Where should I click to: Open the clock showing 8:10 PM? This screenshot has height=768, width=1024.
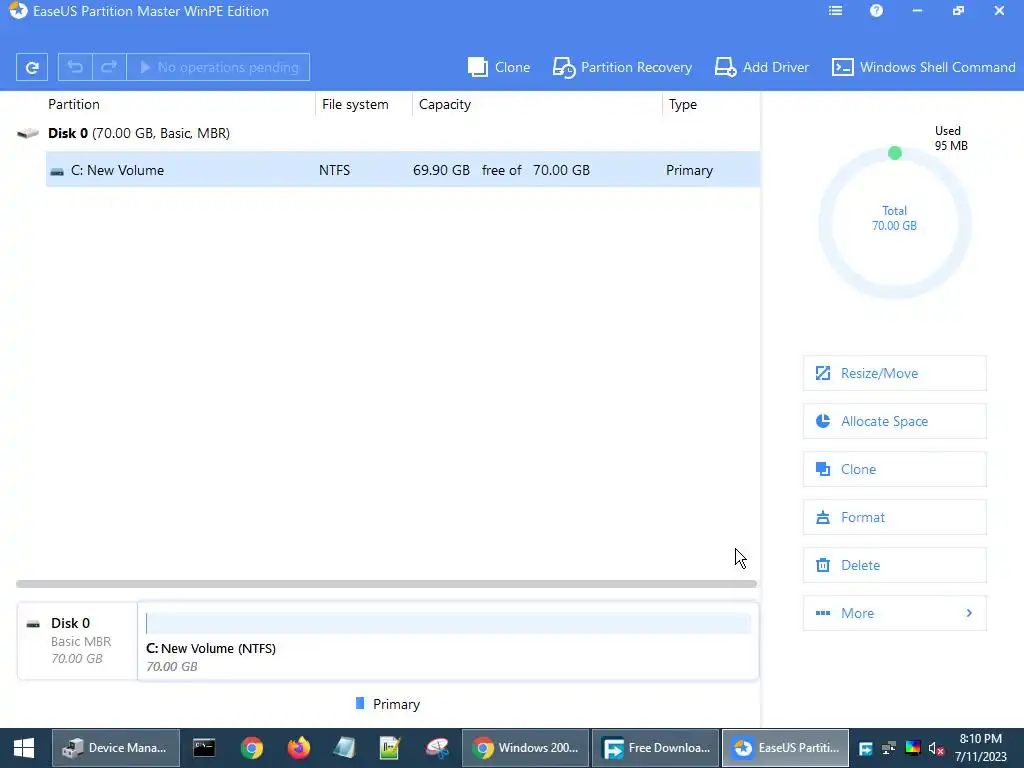(x=980, y=748)
